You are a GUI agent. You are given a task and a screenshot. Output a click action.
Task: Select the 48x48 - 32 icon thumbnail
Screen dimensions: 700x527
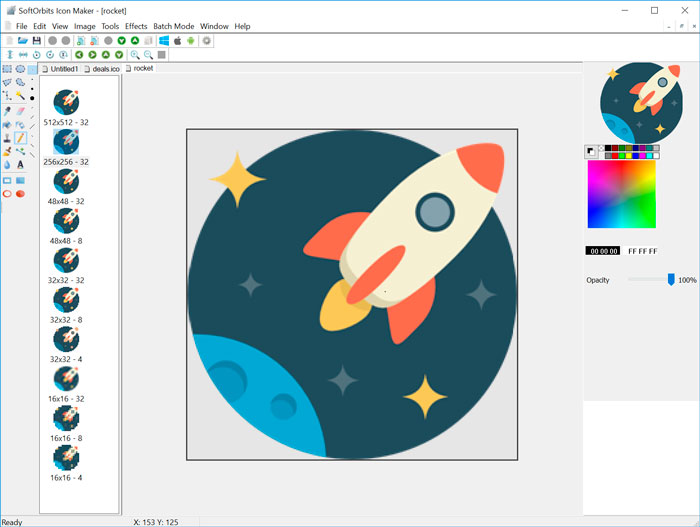point(66,181)
